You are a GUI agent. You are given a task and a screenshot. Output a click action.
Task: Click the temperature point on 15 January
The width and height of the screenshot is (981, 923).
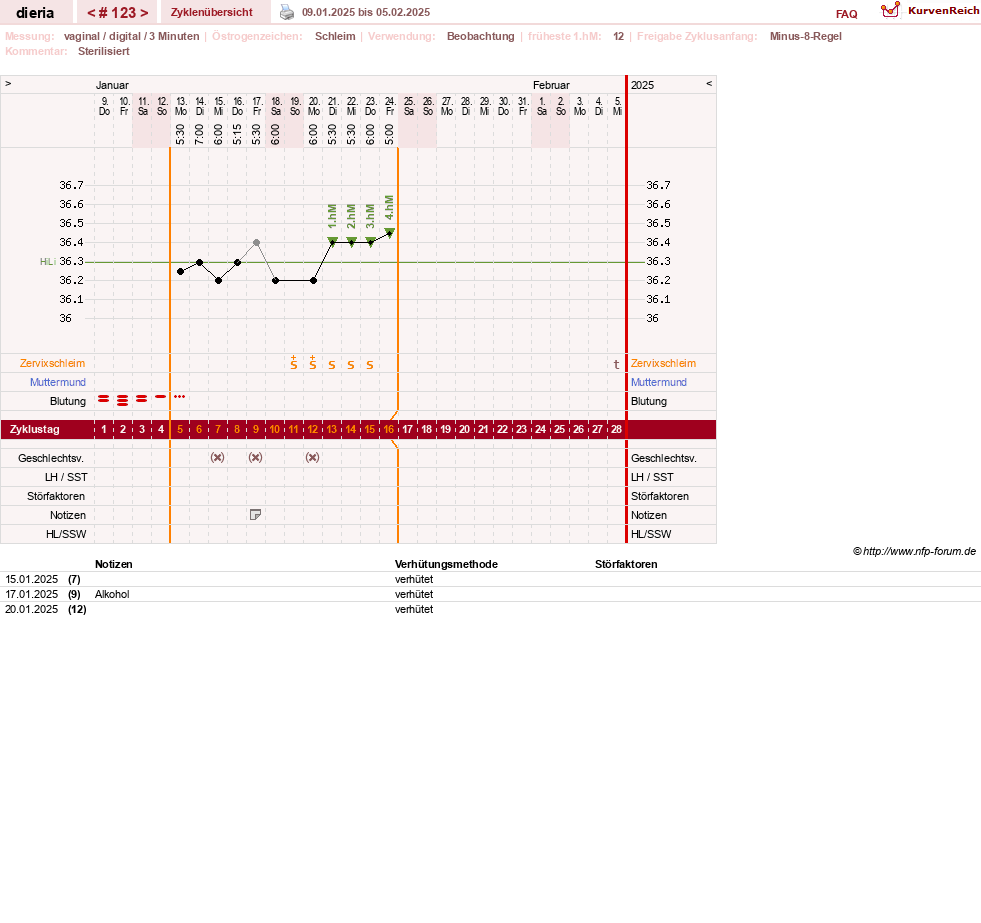point(218,280)
